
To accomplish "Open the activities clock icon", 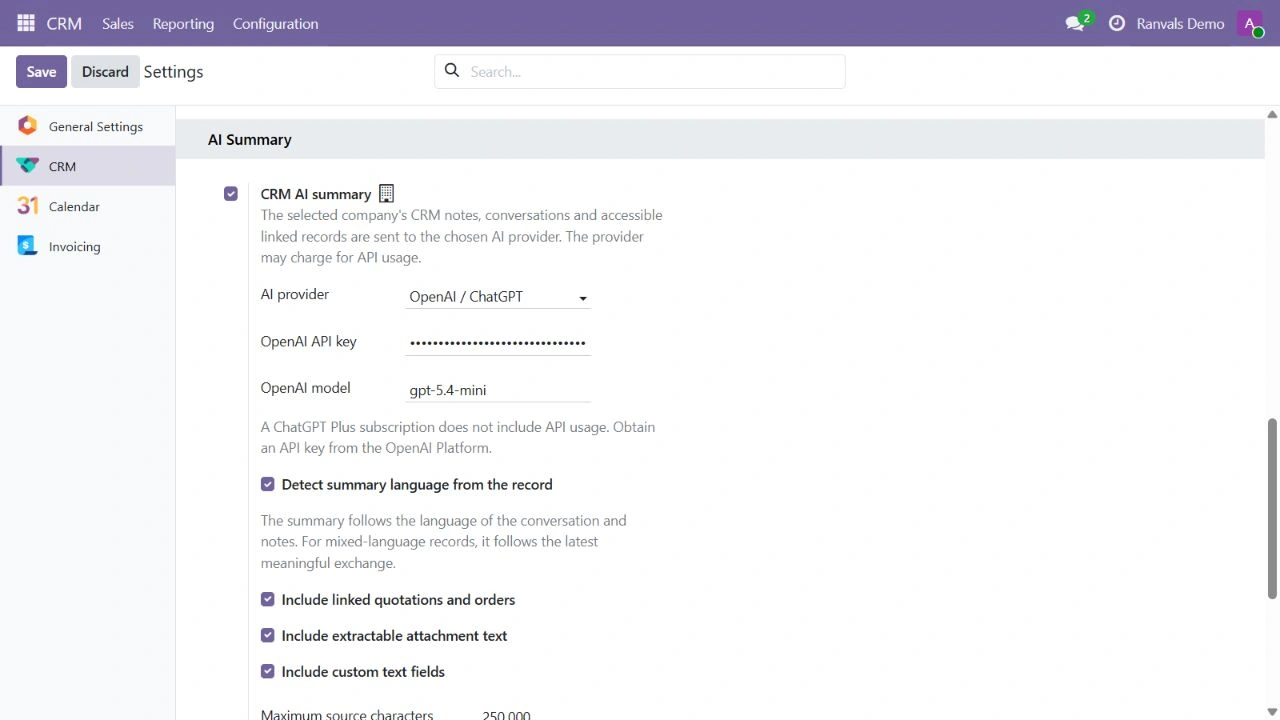I will tap(1117, 23).
